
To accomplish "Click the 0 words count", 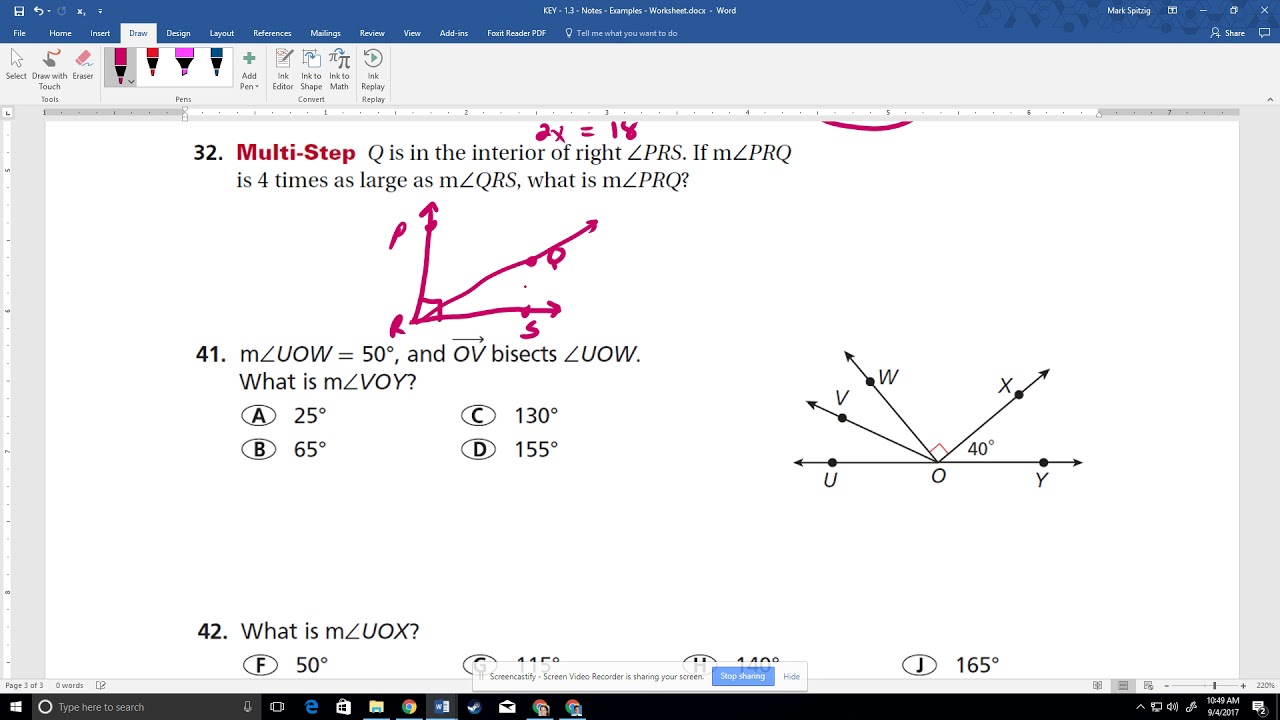I will click(x=70, y=685).
